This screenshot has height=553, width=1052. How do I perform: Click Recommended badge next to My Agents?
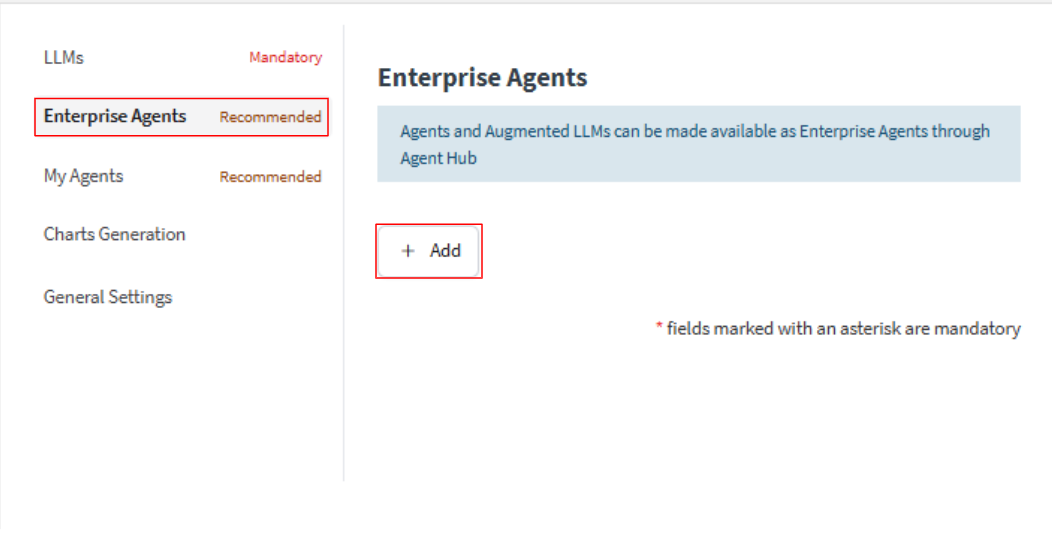coord(270,177)
